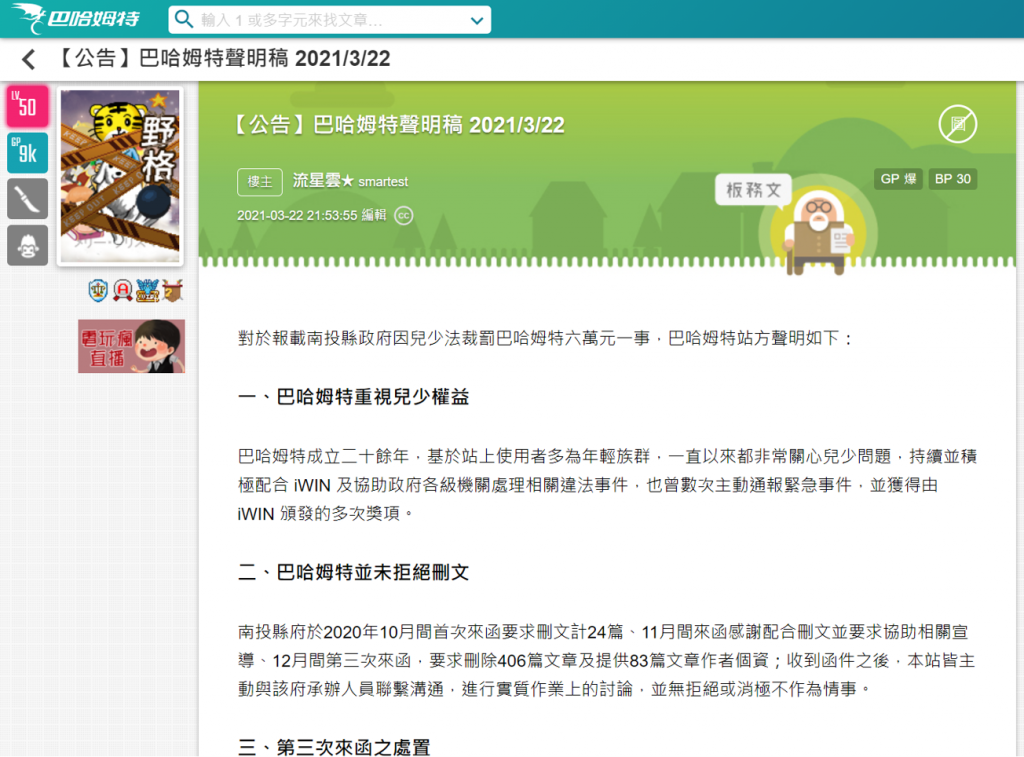The height and width of the screenshot is (757, 1024).
Task: Click the blue winged crown medal
Action: point(148,290)
